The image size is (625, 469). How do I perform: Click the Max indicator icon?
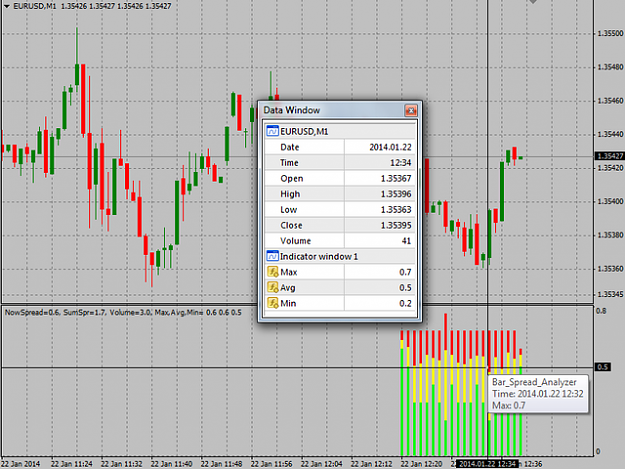coord(273,272)
